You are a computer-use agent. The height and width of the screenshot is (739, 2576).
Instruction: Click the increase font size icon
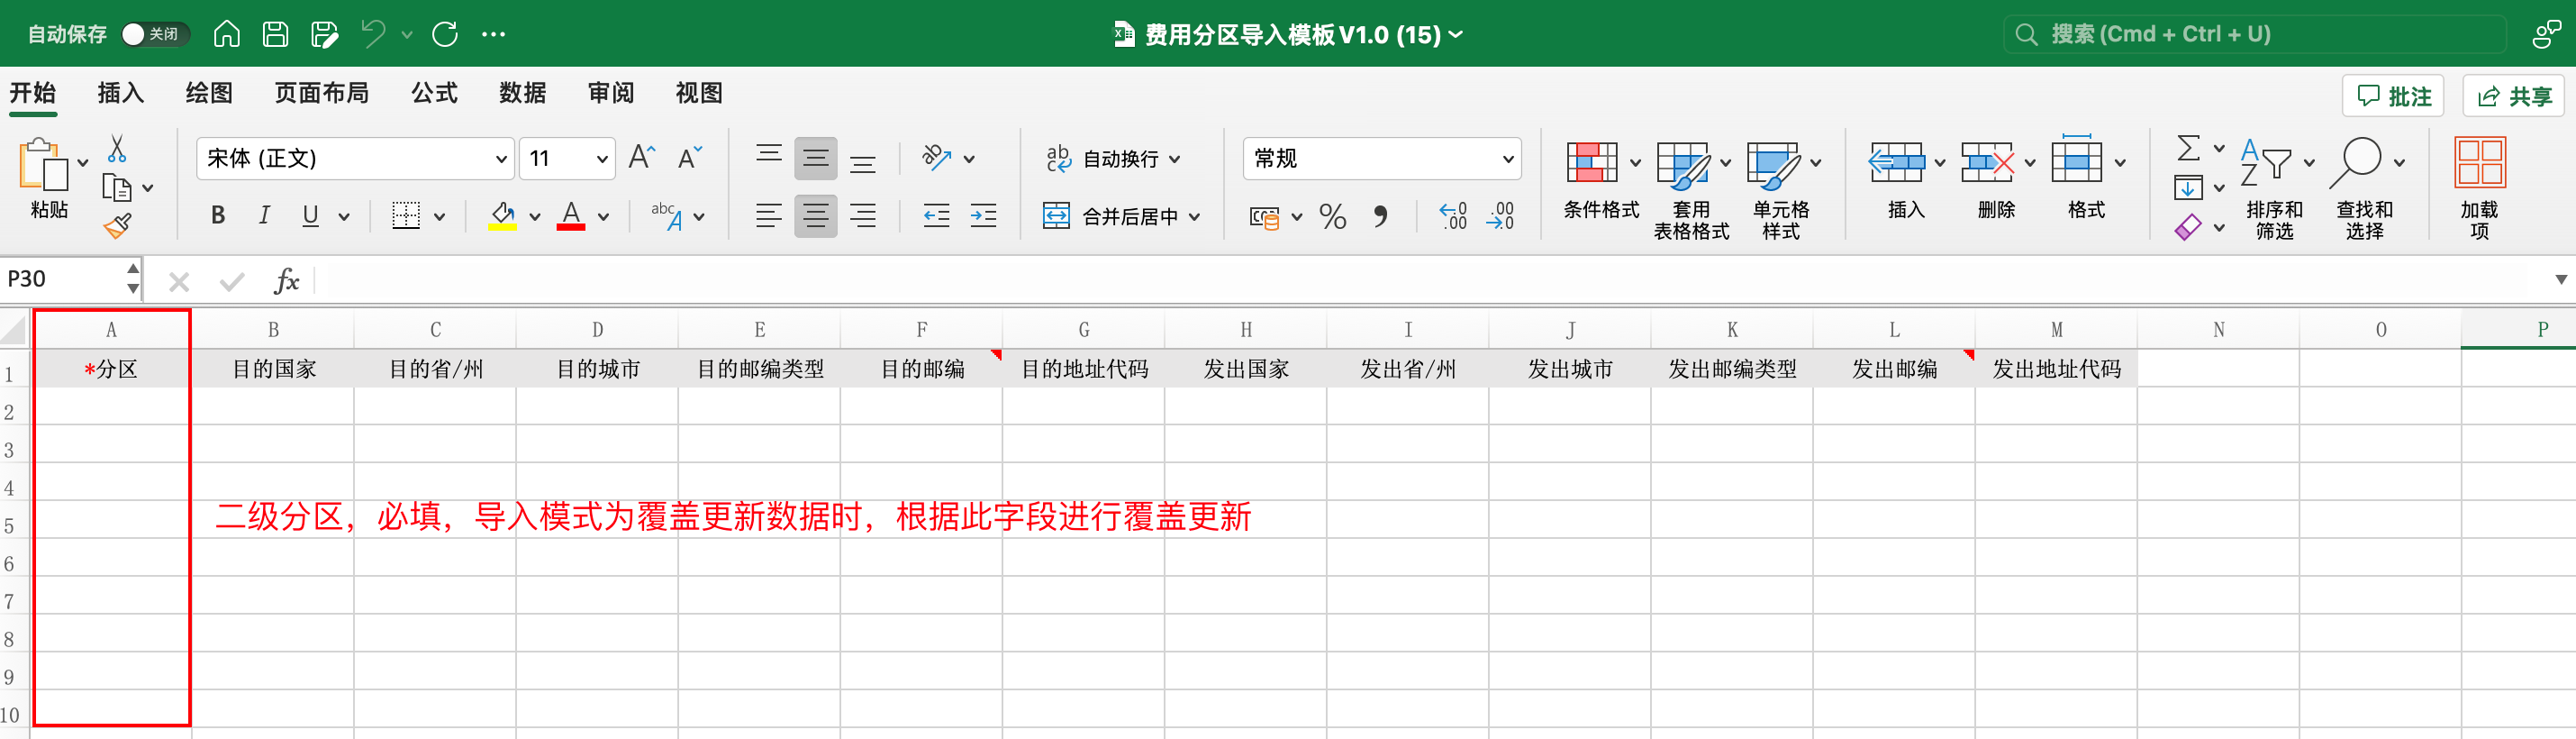[641, 158]
